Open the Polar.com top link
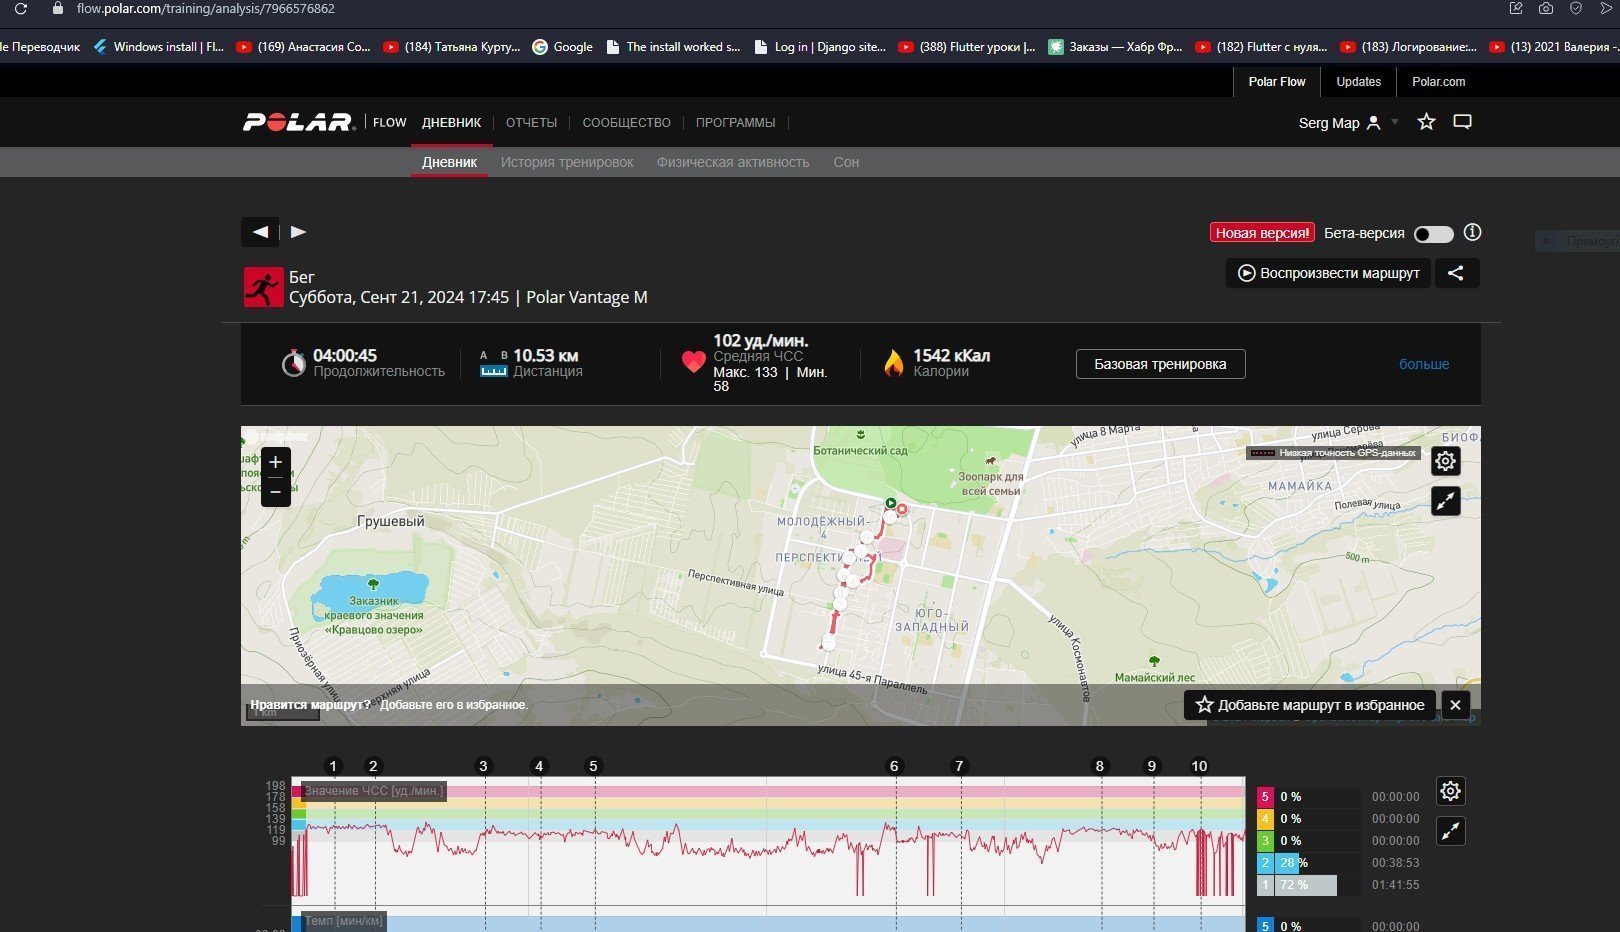This screenshot has height=932, width=1620. point(1438,82)
